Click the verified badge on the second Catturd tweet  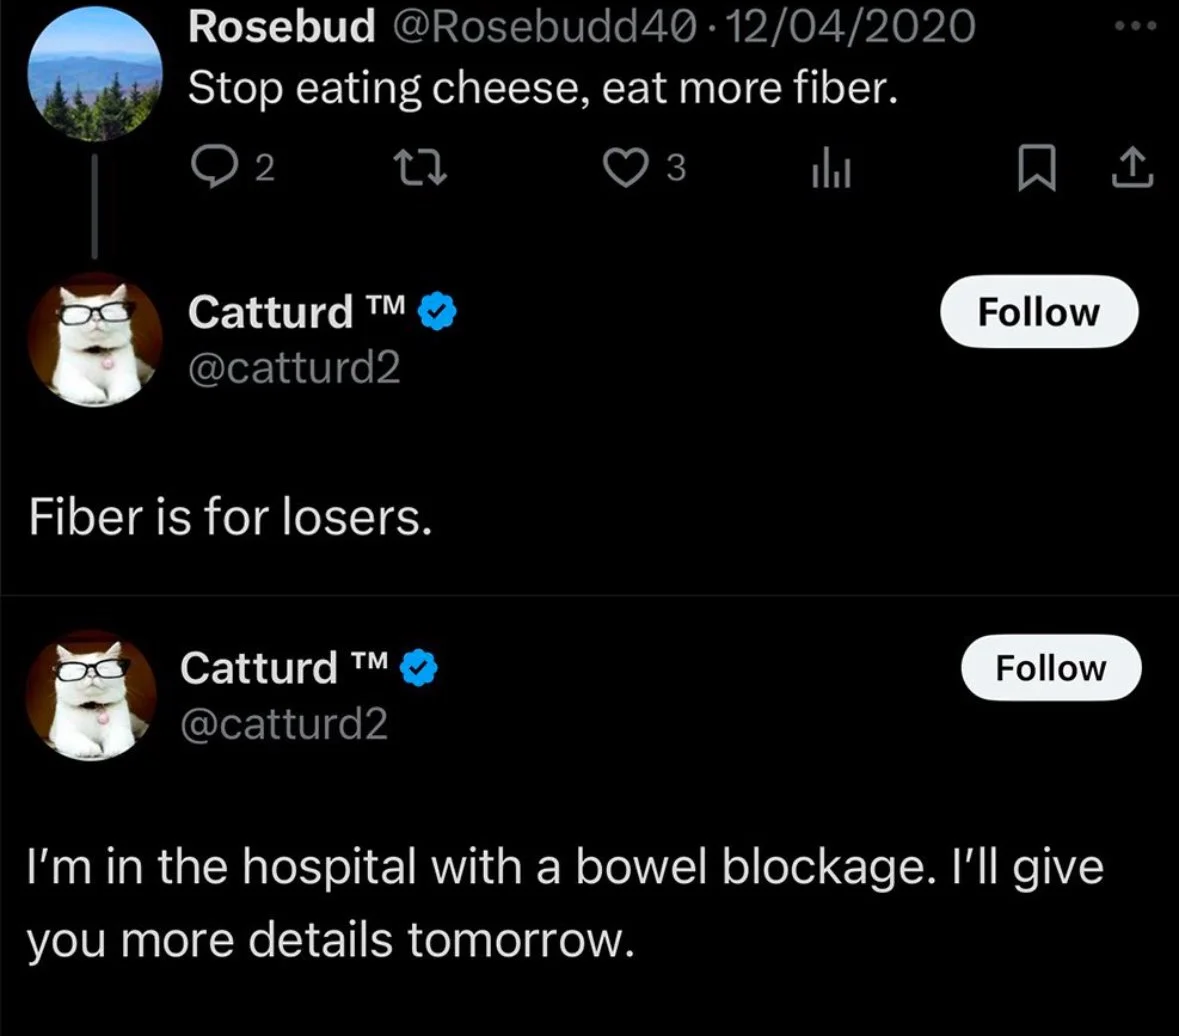tap(420, 668)
